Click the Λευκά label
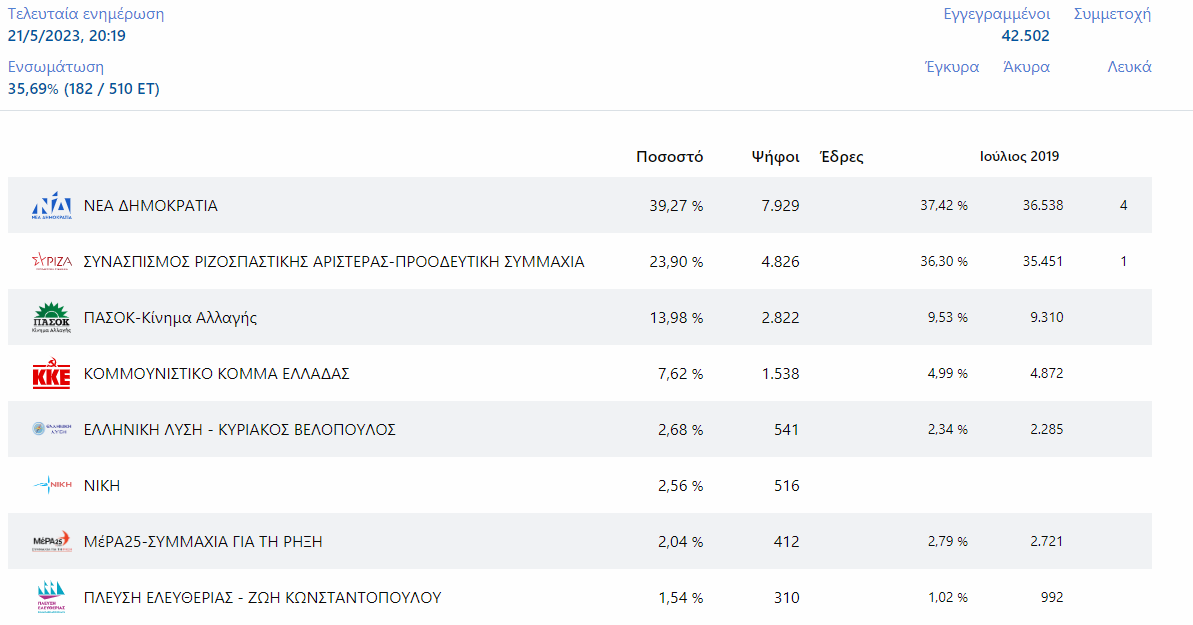This screenshot has height=625, width=1193. [1129, 67]
